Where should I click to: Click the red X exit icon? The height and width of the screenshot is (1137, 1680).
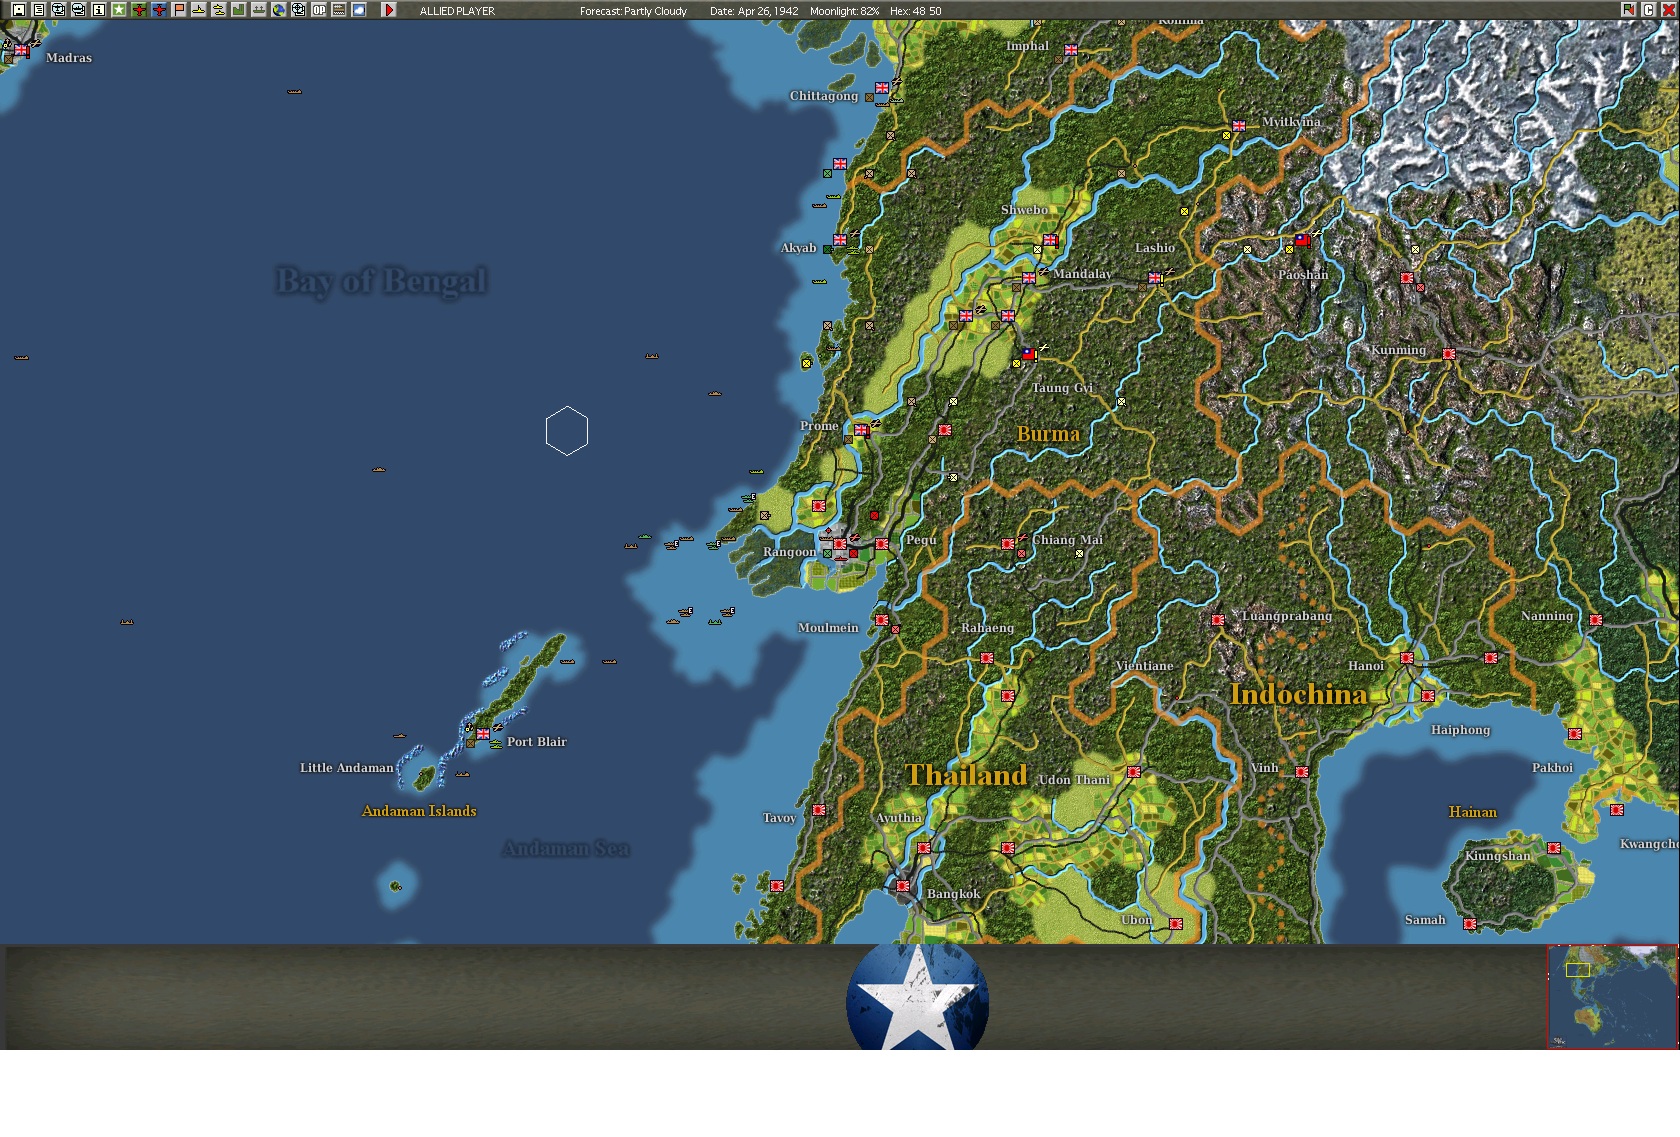click(x=1668, y=10)
